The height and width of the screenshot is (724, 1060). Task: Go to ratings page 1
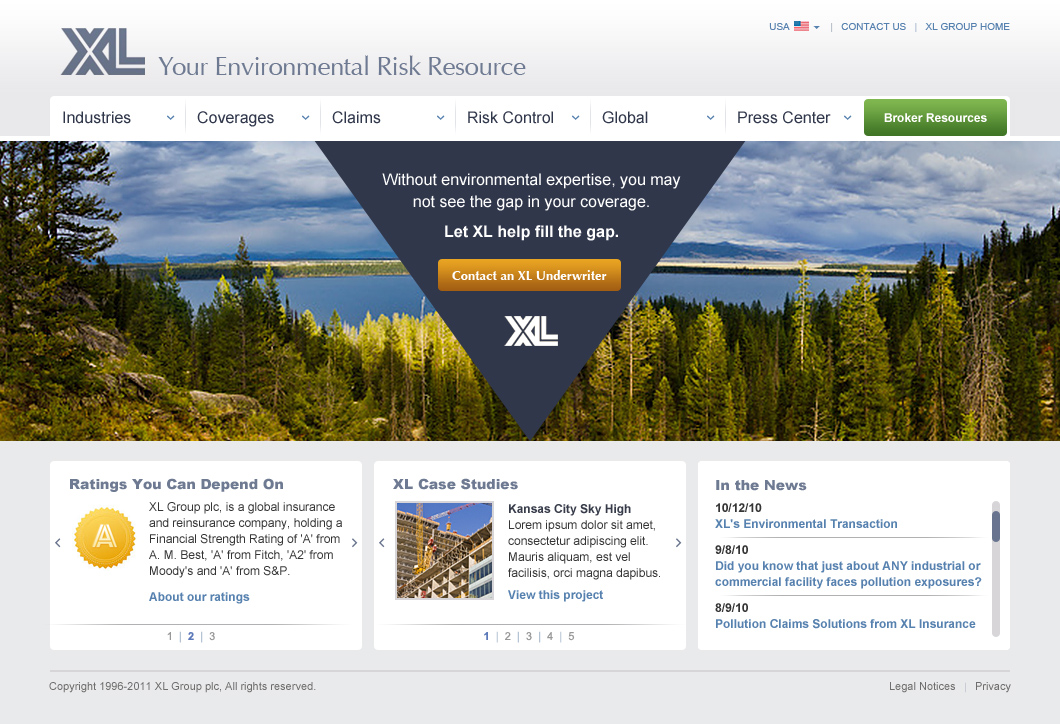pos(170,636)
